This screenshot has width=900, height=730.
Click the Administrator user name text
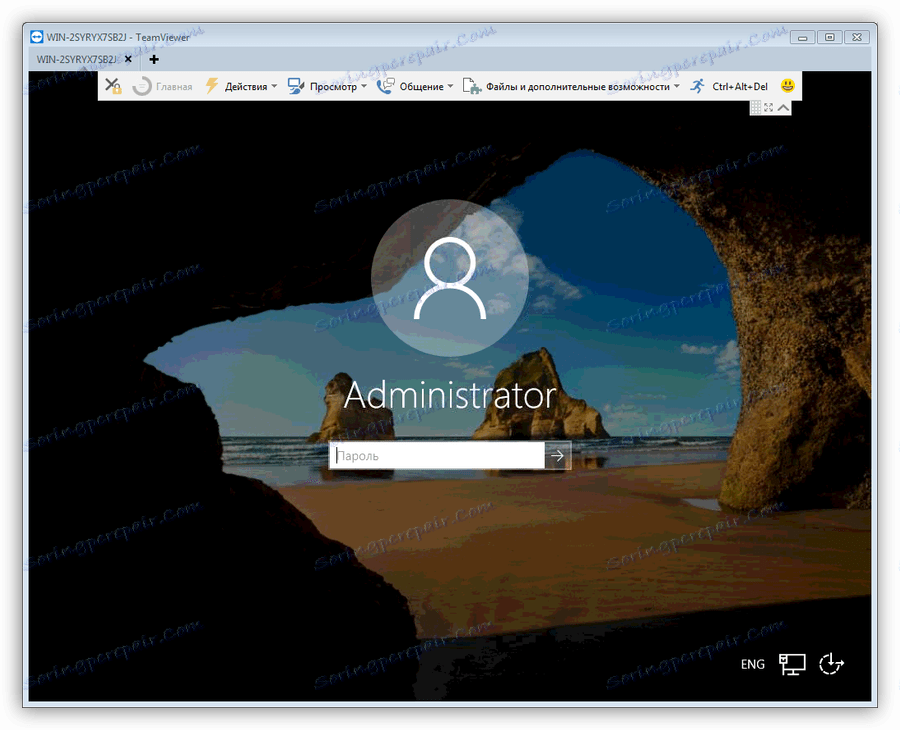coord(449,395)
